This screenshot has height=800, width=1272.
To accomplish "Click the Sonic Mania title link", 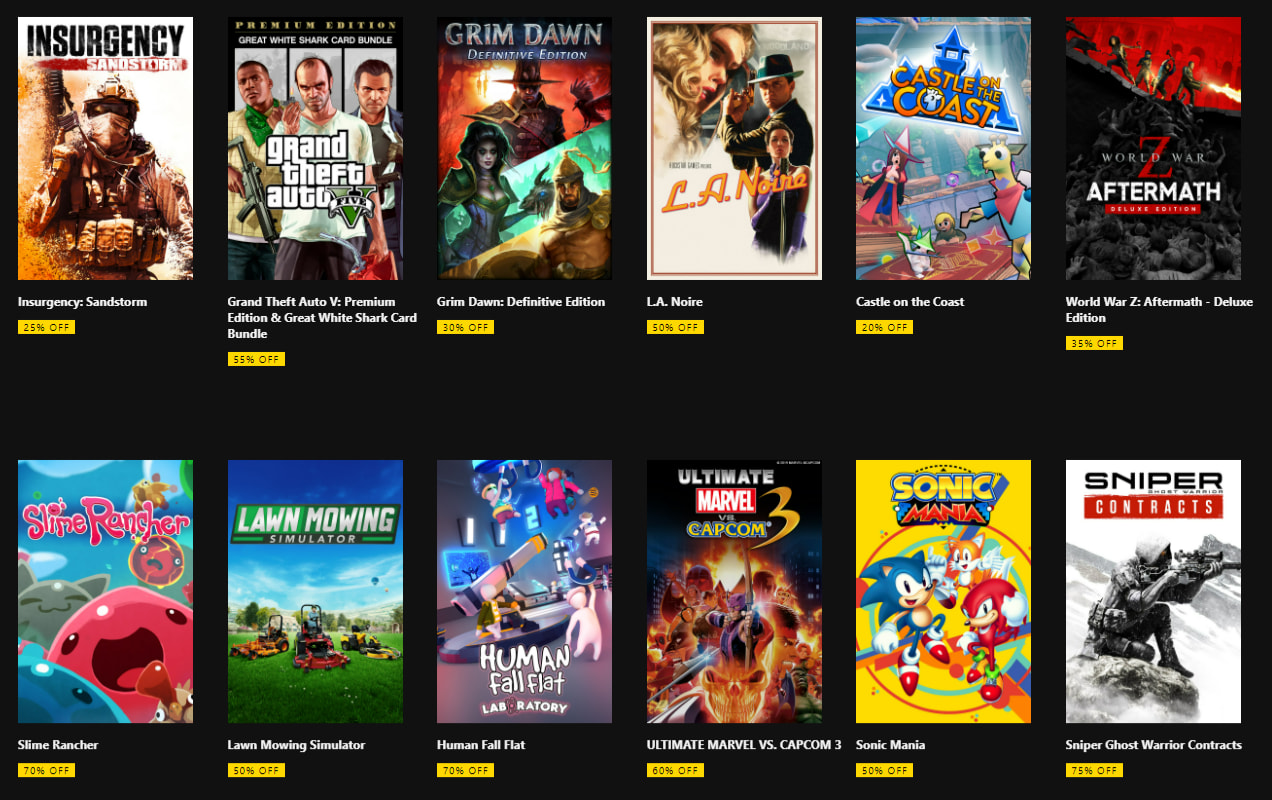I will click(890, 745).
